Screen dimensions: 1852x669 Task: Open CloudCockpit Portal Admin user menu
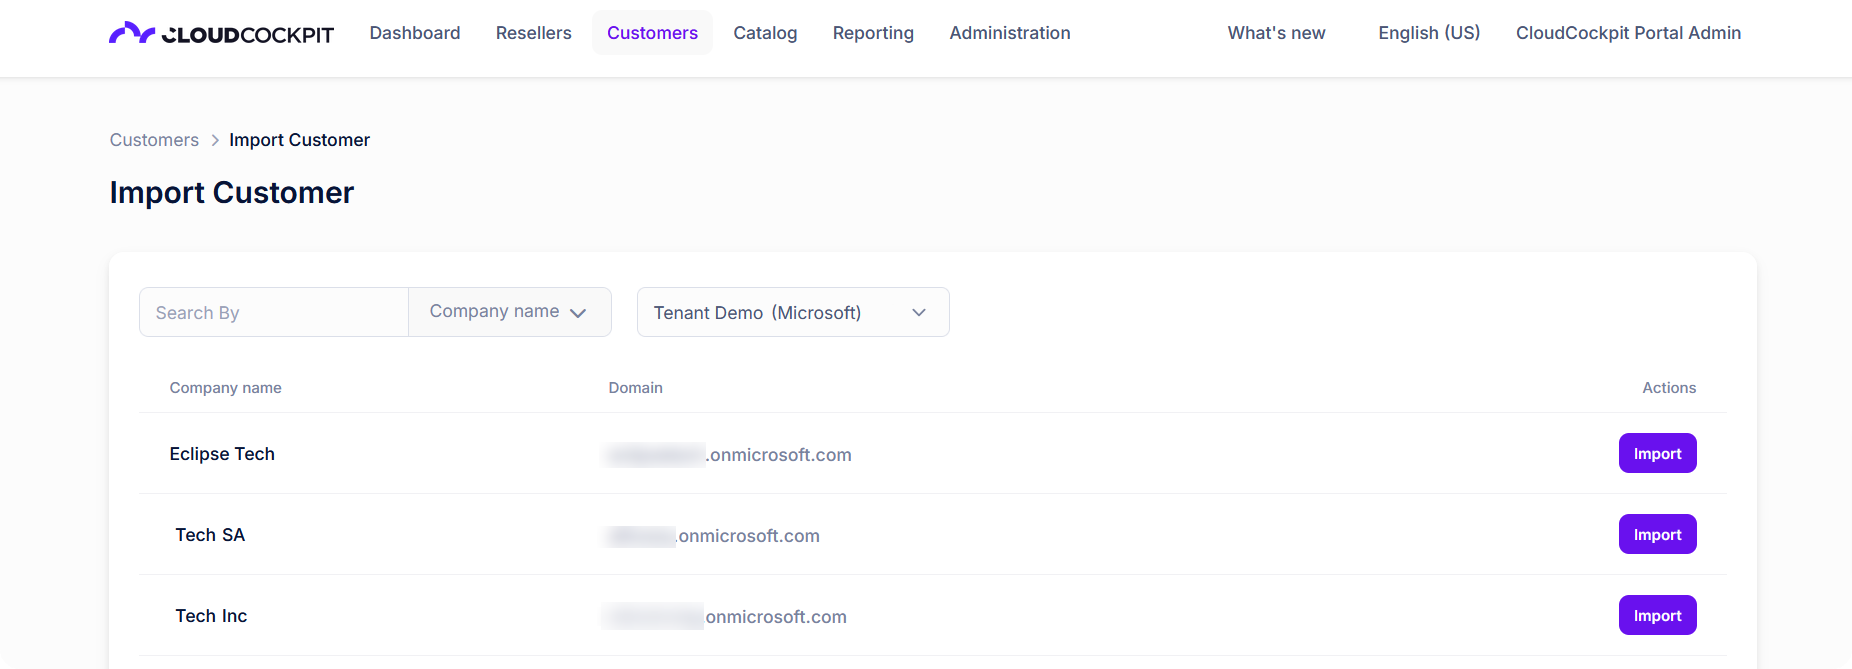click(1628, 33)
